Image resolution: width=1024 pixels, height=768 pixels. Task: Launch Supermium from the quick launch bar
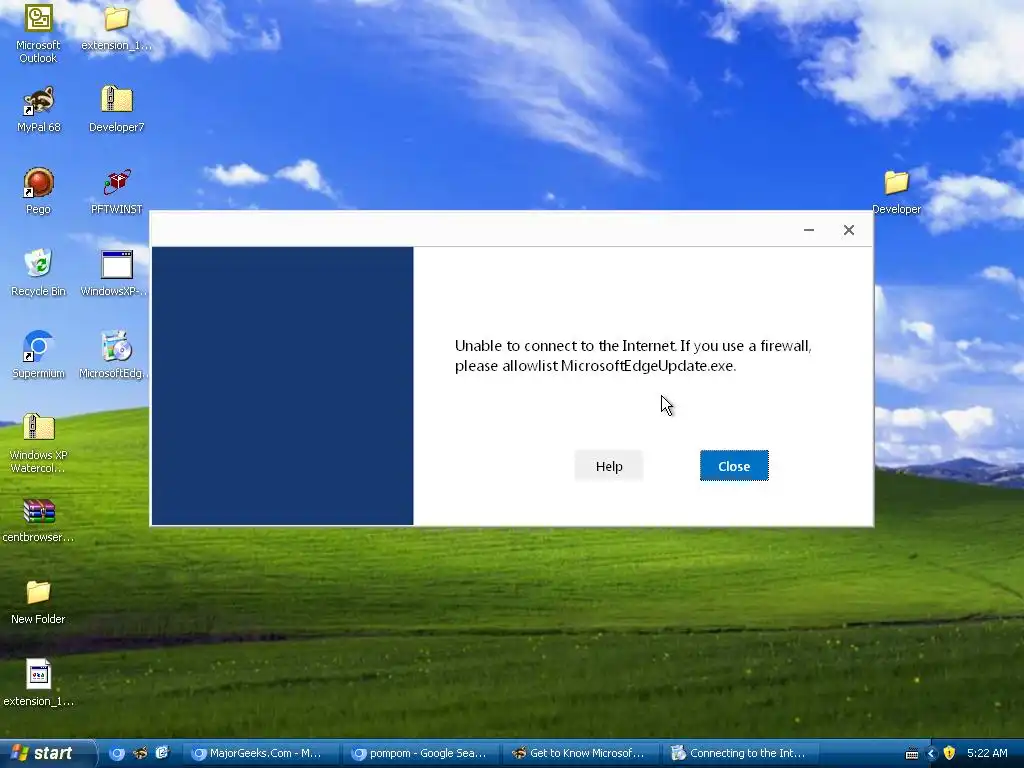[x=117, y=753]
